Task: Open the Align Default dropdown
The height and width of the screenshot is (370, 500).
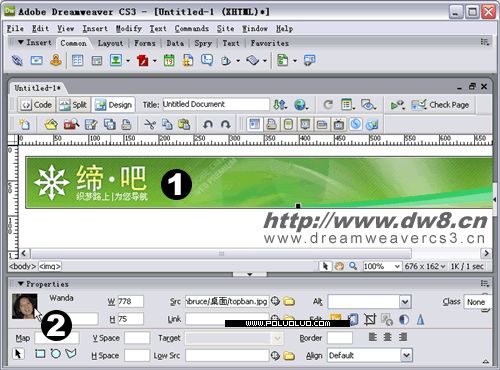Action: click(x=406, y=355)
